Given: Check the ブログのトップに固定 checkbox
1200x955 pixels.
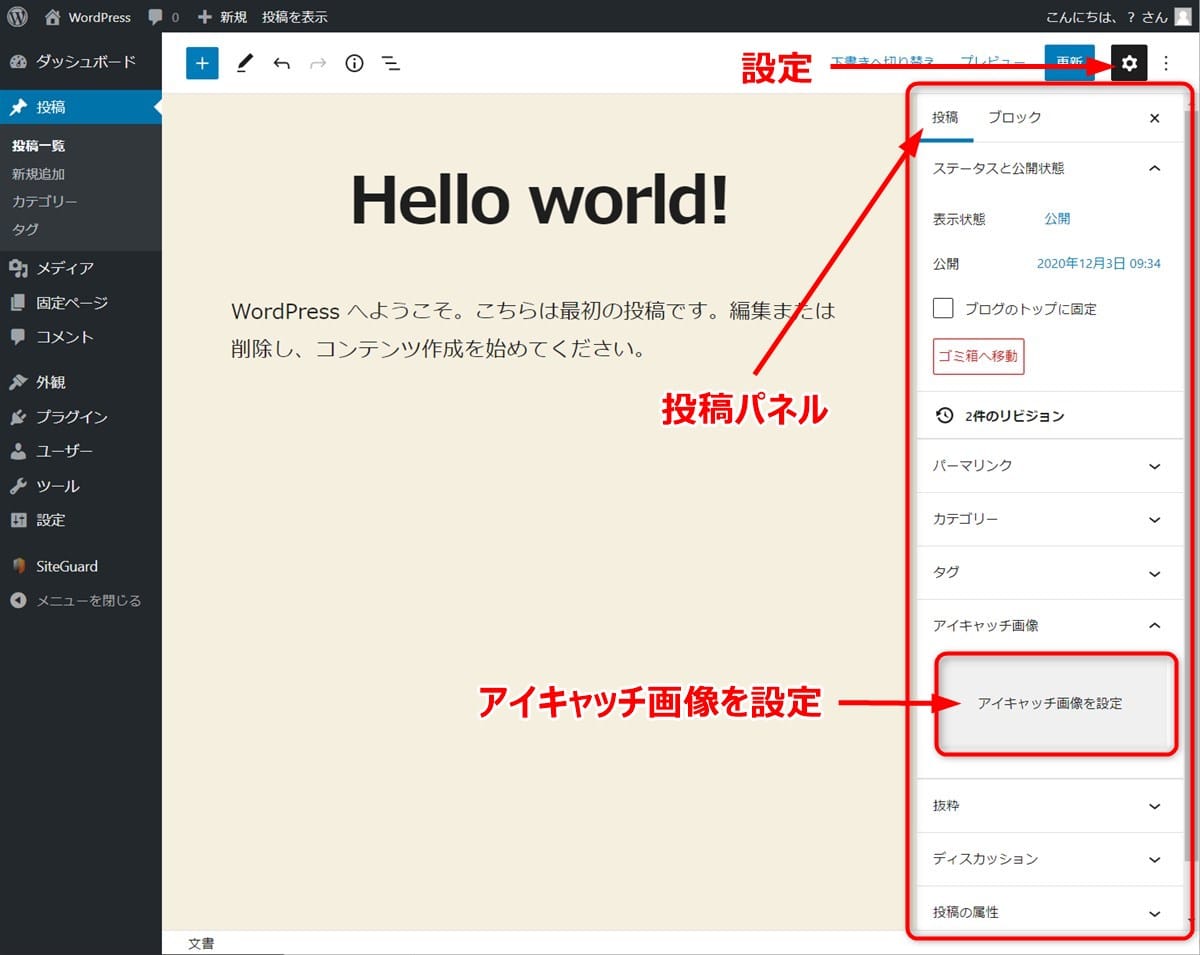Looking at the screenshot, I should coord(943,308).
